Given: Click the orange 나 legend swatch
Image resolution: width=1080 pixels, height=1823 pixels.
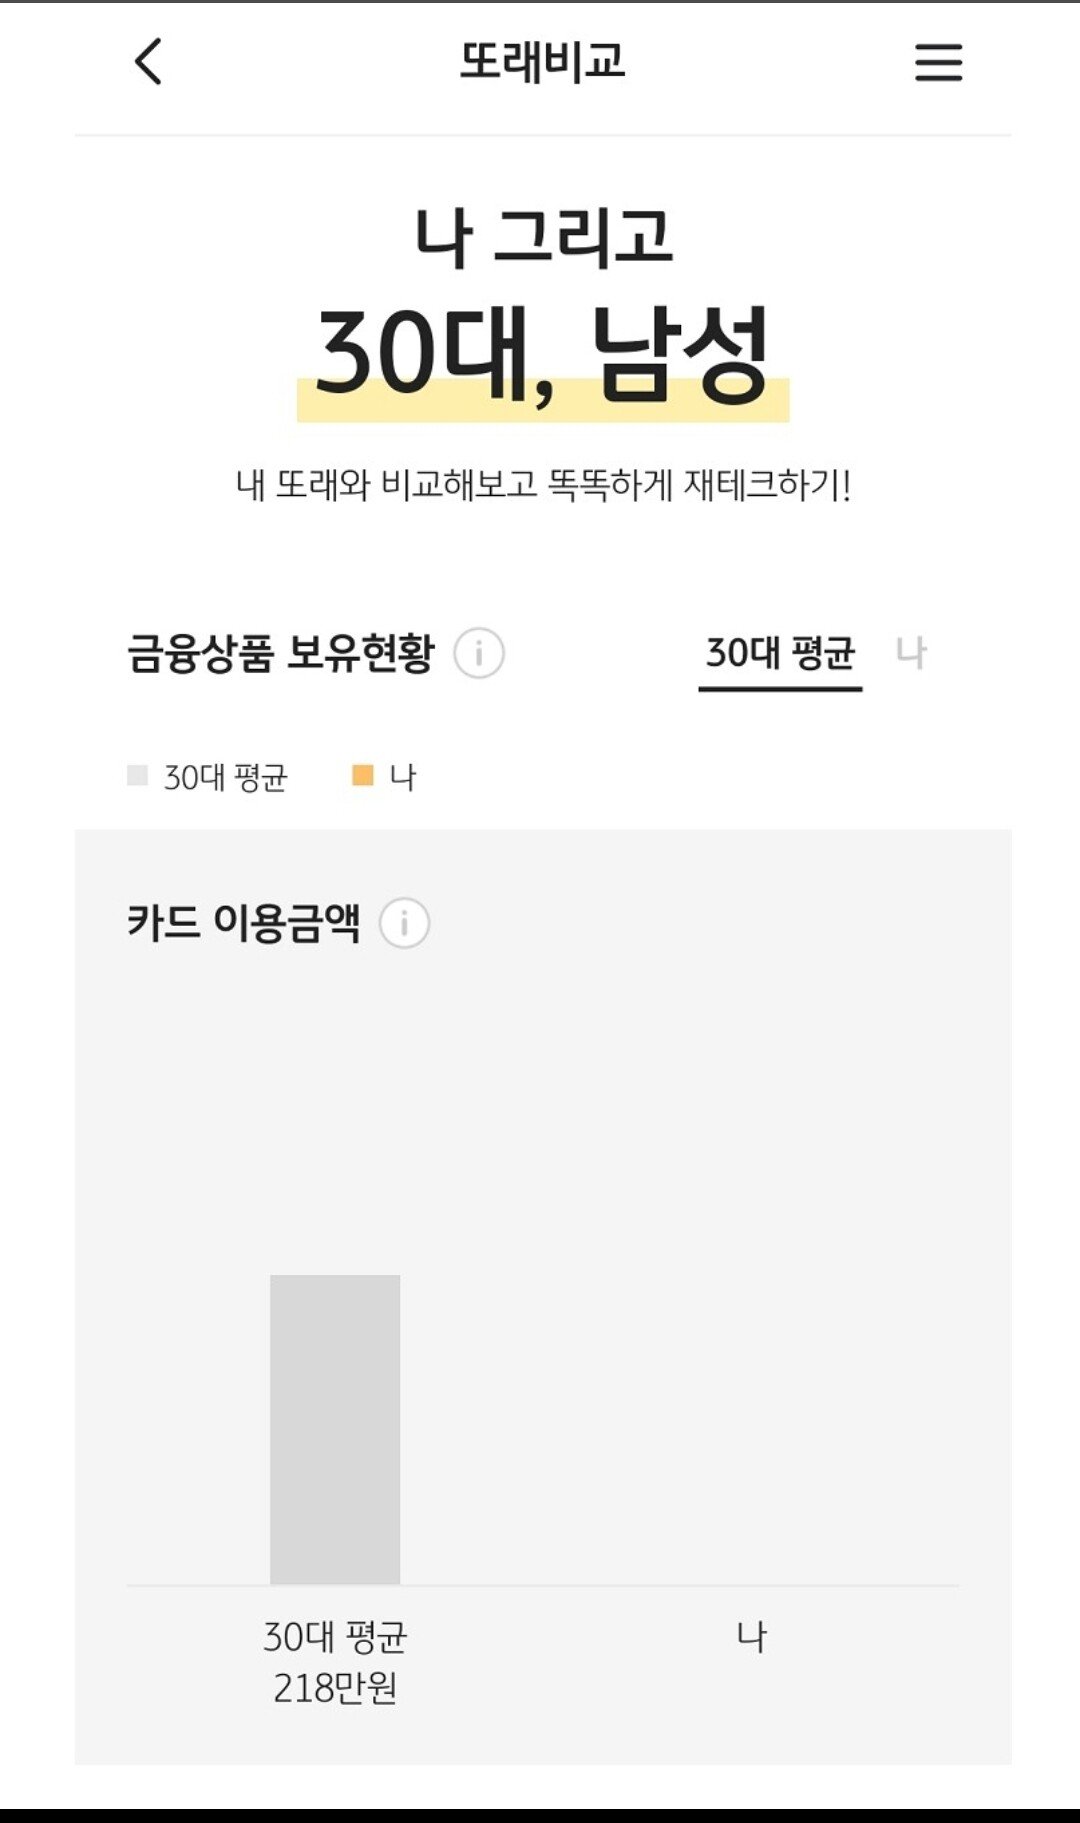Looking at the screenshot, I should (x=363, y=776).
